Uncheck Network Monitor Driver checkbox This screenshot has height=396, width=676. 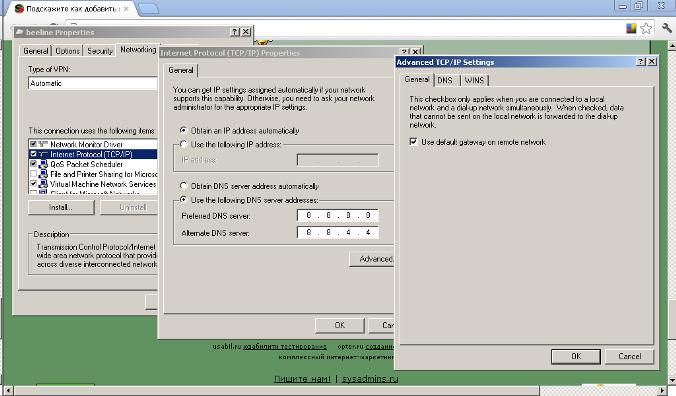tap(33, 144)
